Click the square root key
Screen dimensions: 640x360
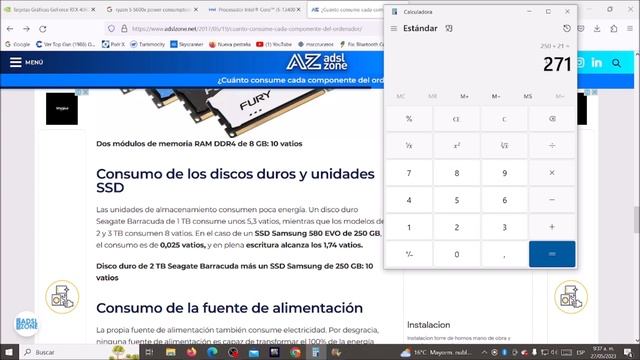(x=504, y=145)
